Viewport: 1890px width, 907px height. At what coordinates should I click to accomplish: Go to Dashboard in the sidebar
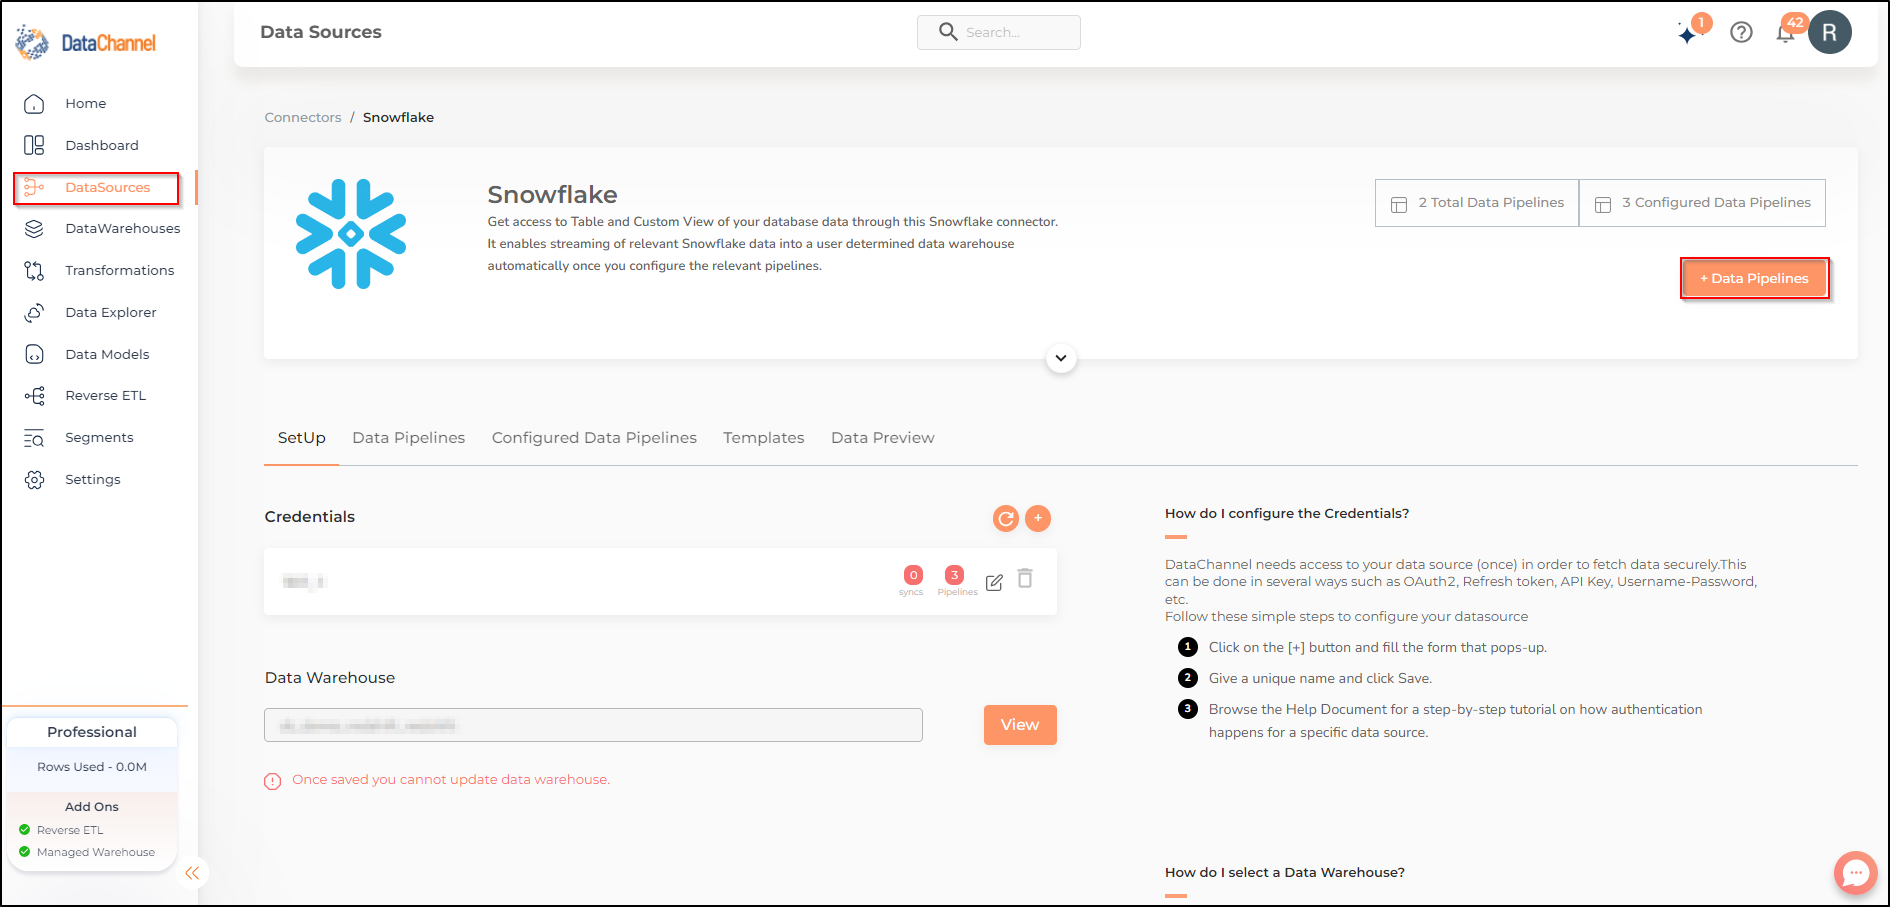102,146
